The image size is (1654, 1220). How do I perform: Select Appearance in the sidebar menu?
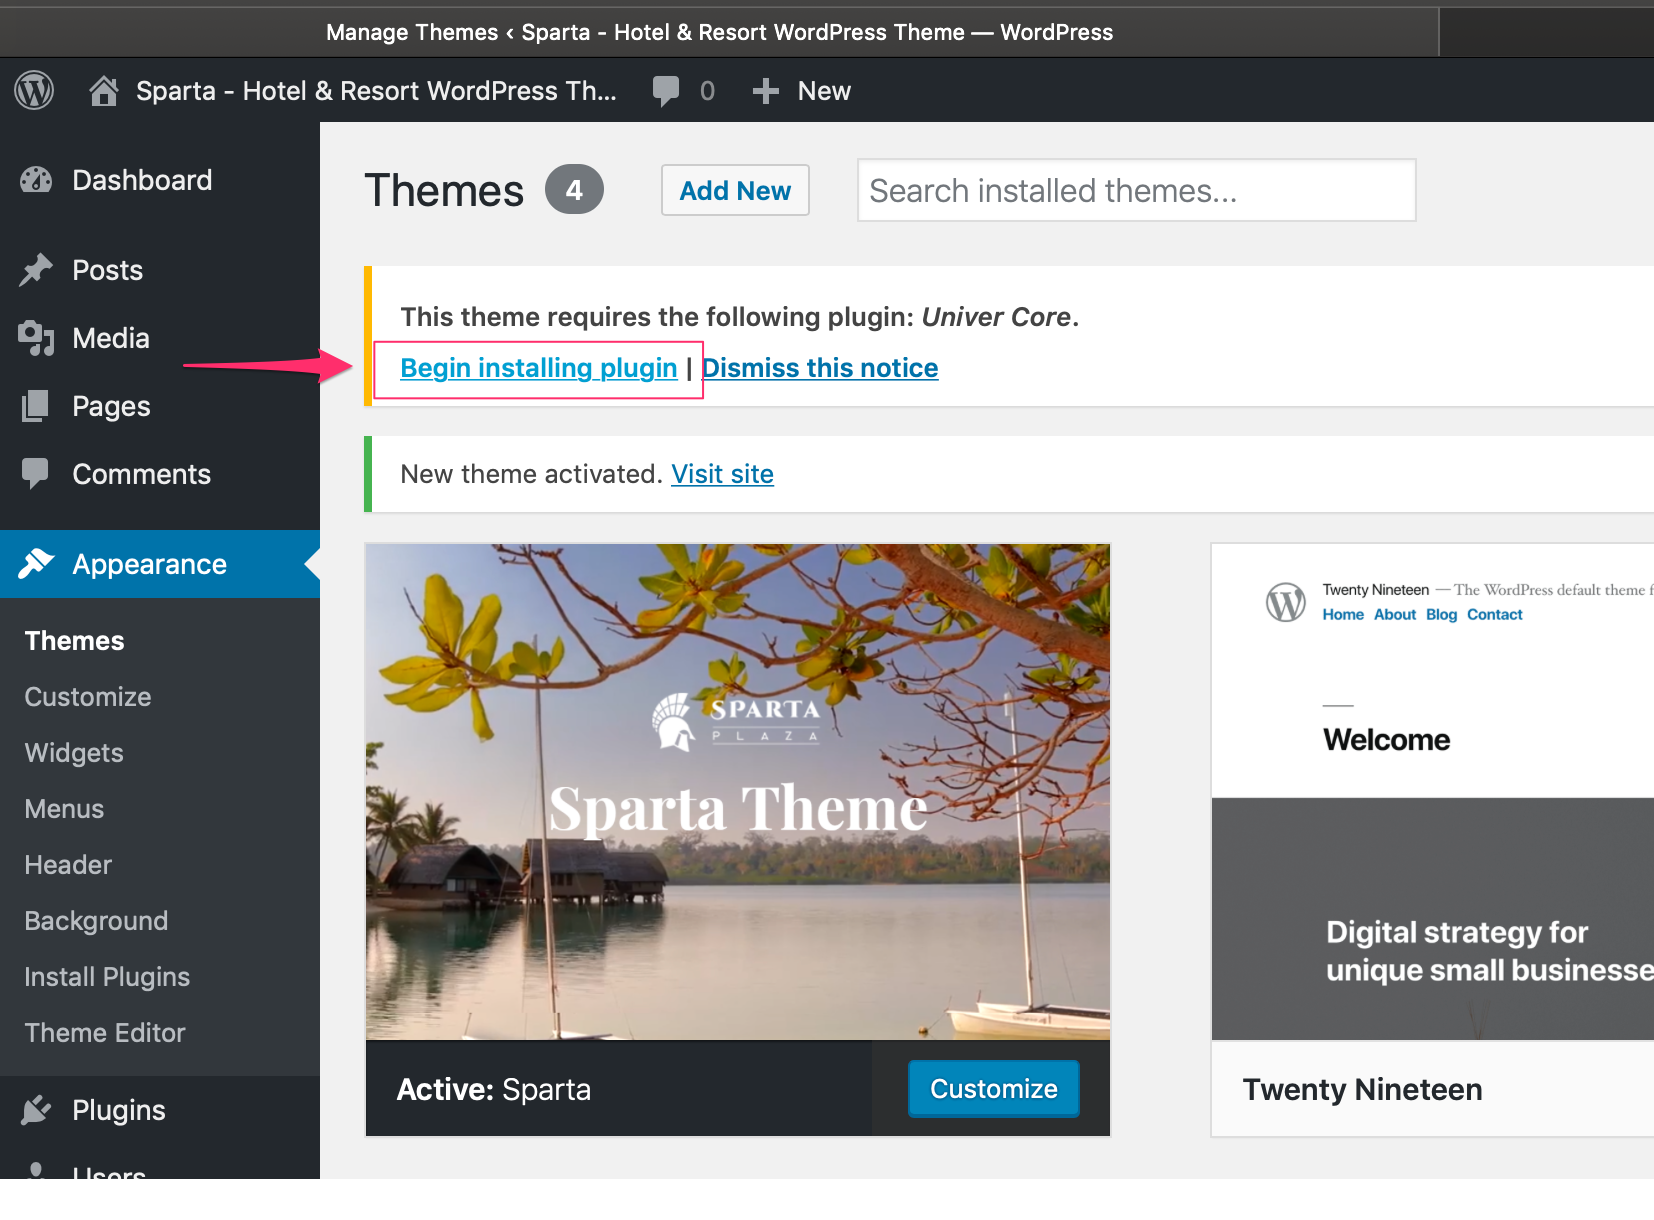pyautogui.click(x=149, y=564)
